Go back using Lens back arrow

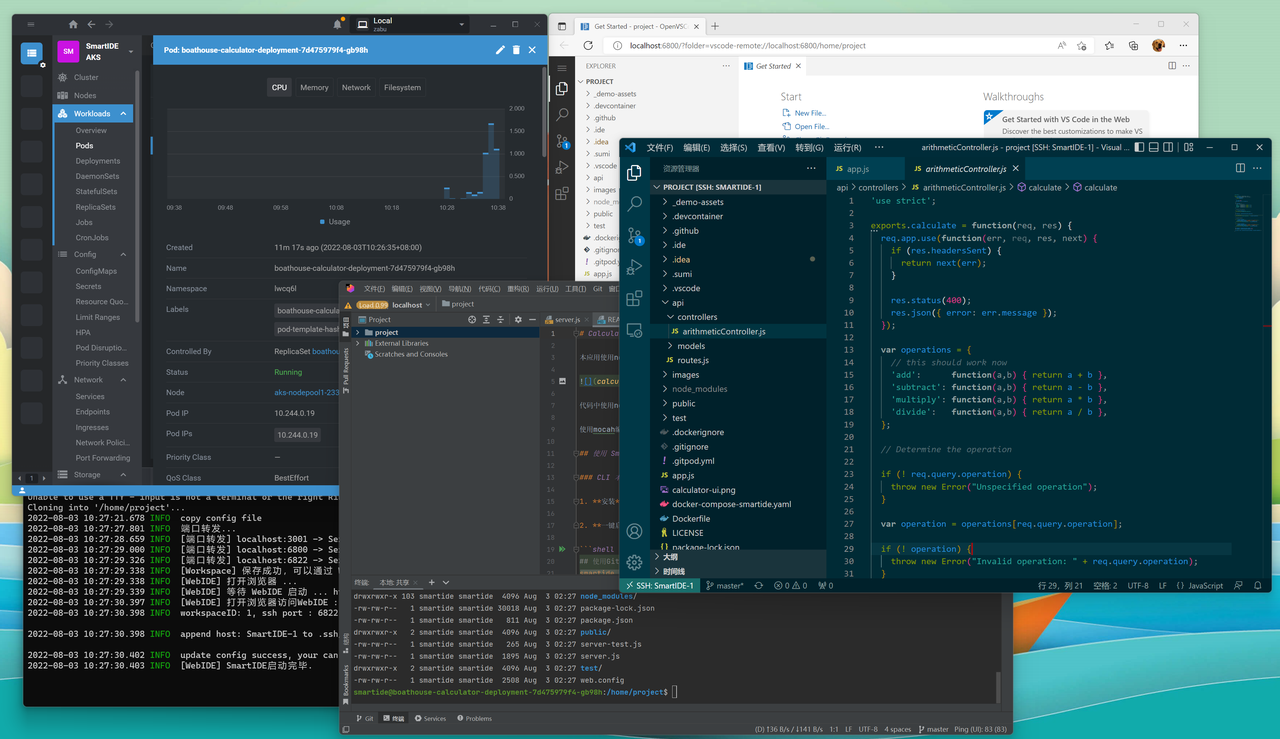point(92,24)
